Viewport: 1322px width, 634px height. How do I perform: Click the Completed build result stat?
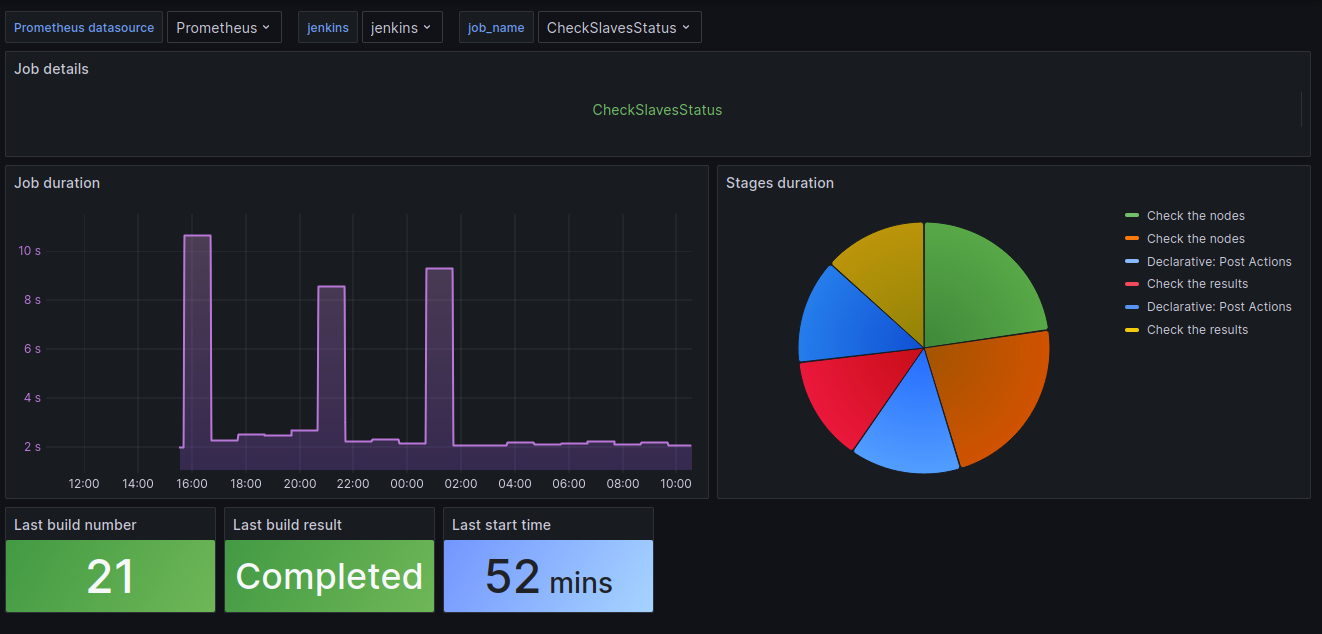329,576
